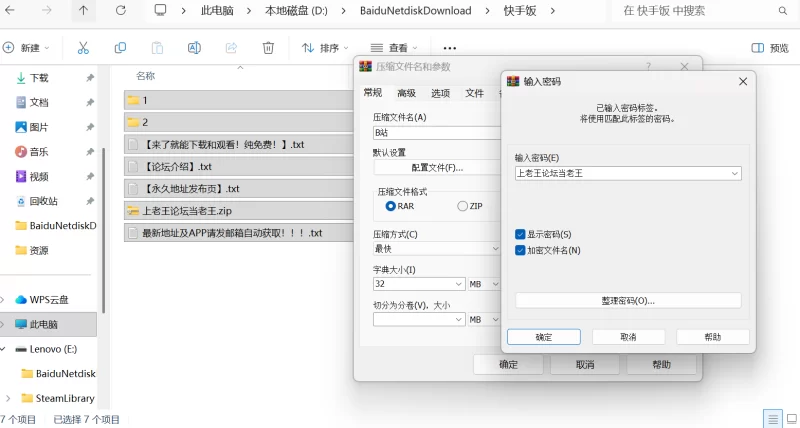Image resolution: width=800 pixels, height=428 pixels.
Task: Rename via the toolbar rename icon
Action: click(194, 48)
